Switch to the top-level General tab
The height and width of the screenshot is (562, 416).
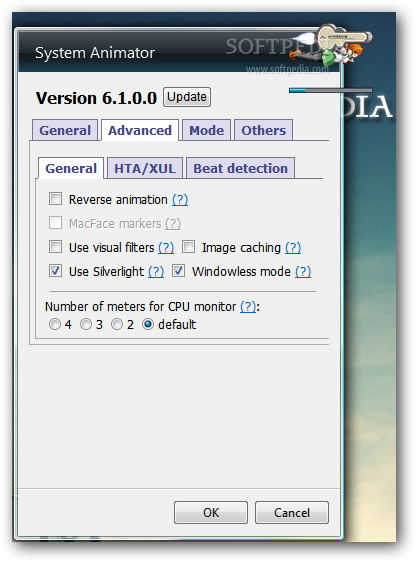(x=65, y=130)
